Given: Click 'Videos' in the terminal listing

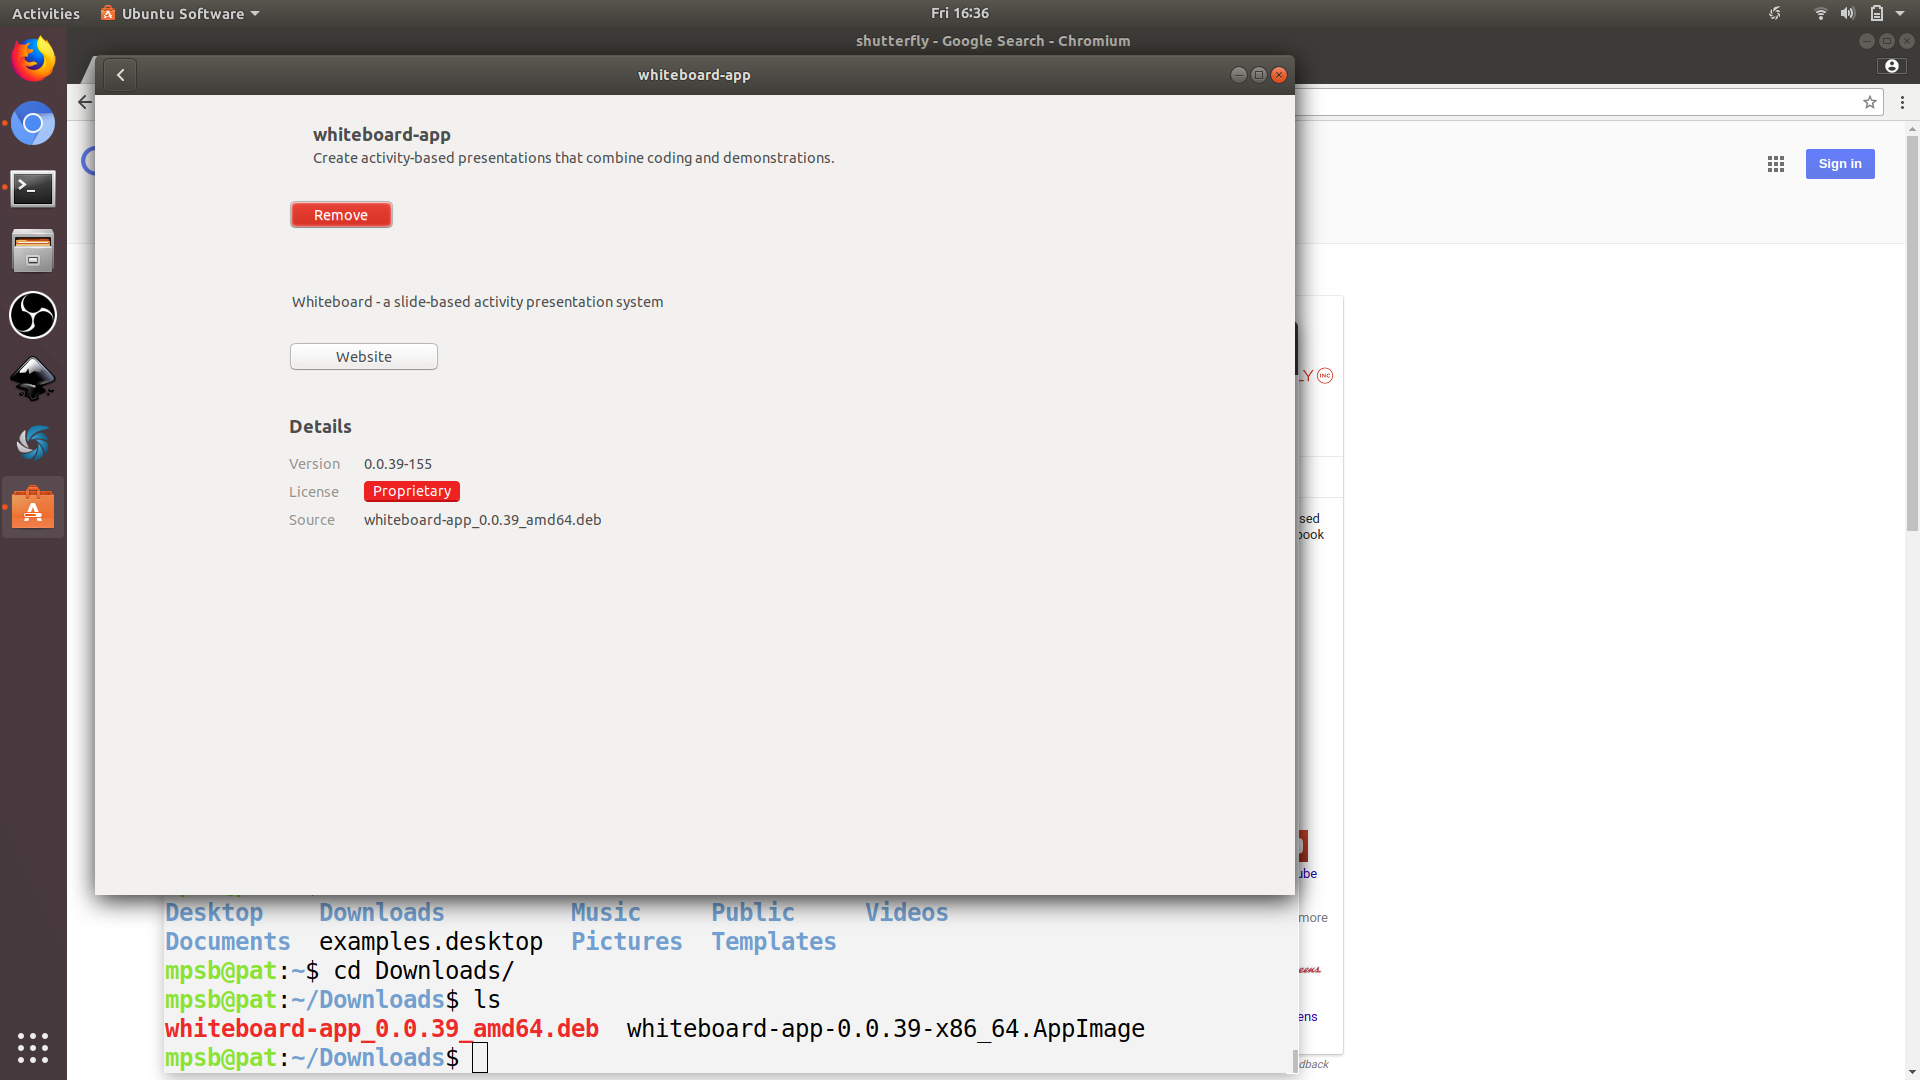Looking at the screenshot, I should [x=907, y=913].
